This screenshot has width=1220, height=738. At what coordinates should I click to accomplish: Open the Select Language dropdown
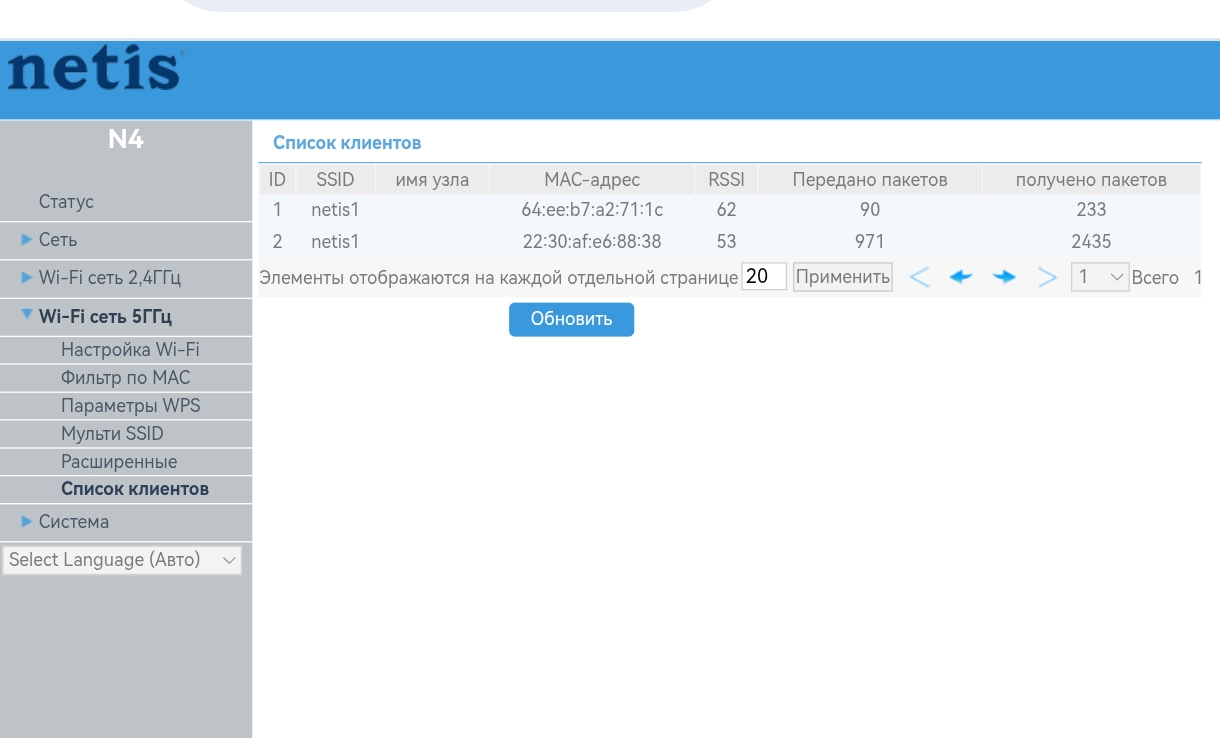click(121, 560)
